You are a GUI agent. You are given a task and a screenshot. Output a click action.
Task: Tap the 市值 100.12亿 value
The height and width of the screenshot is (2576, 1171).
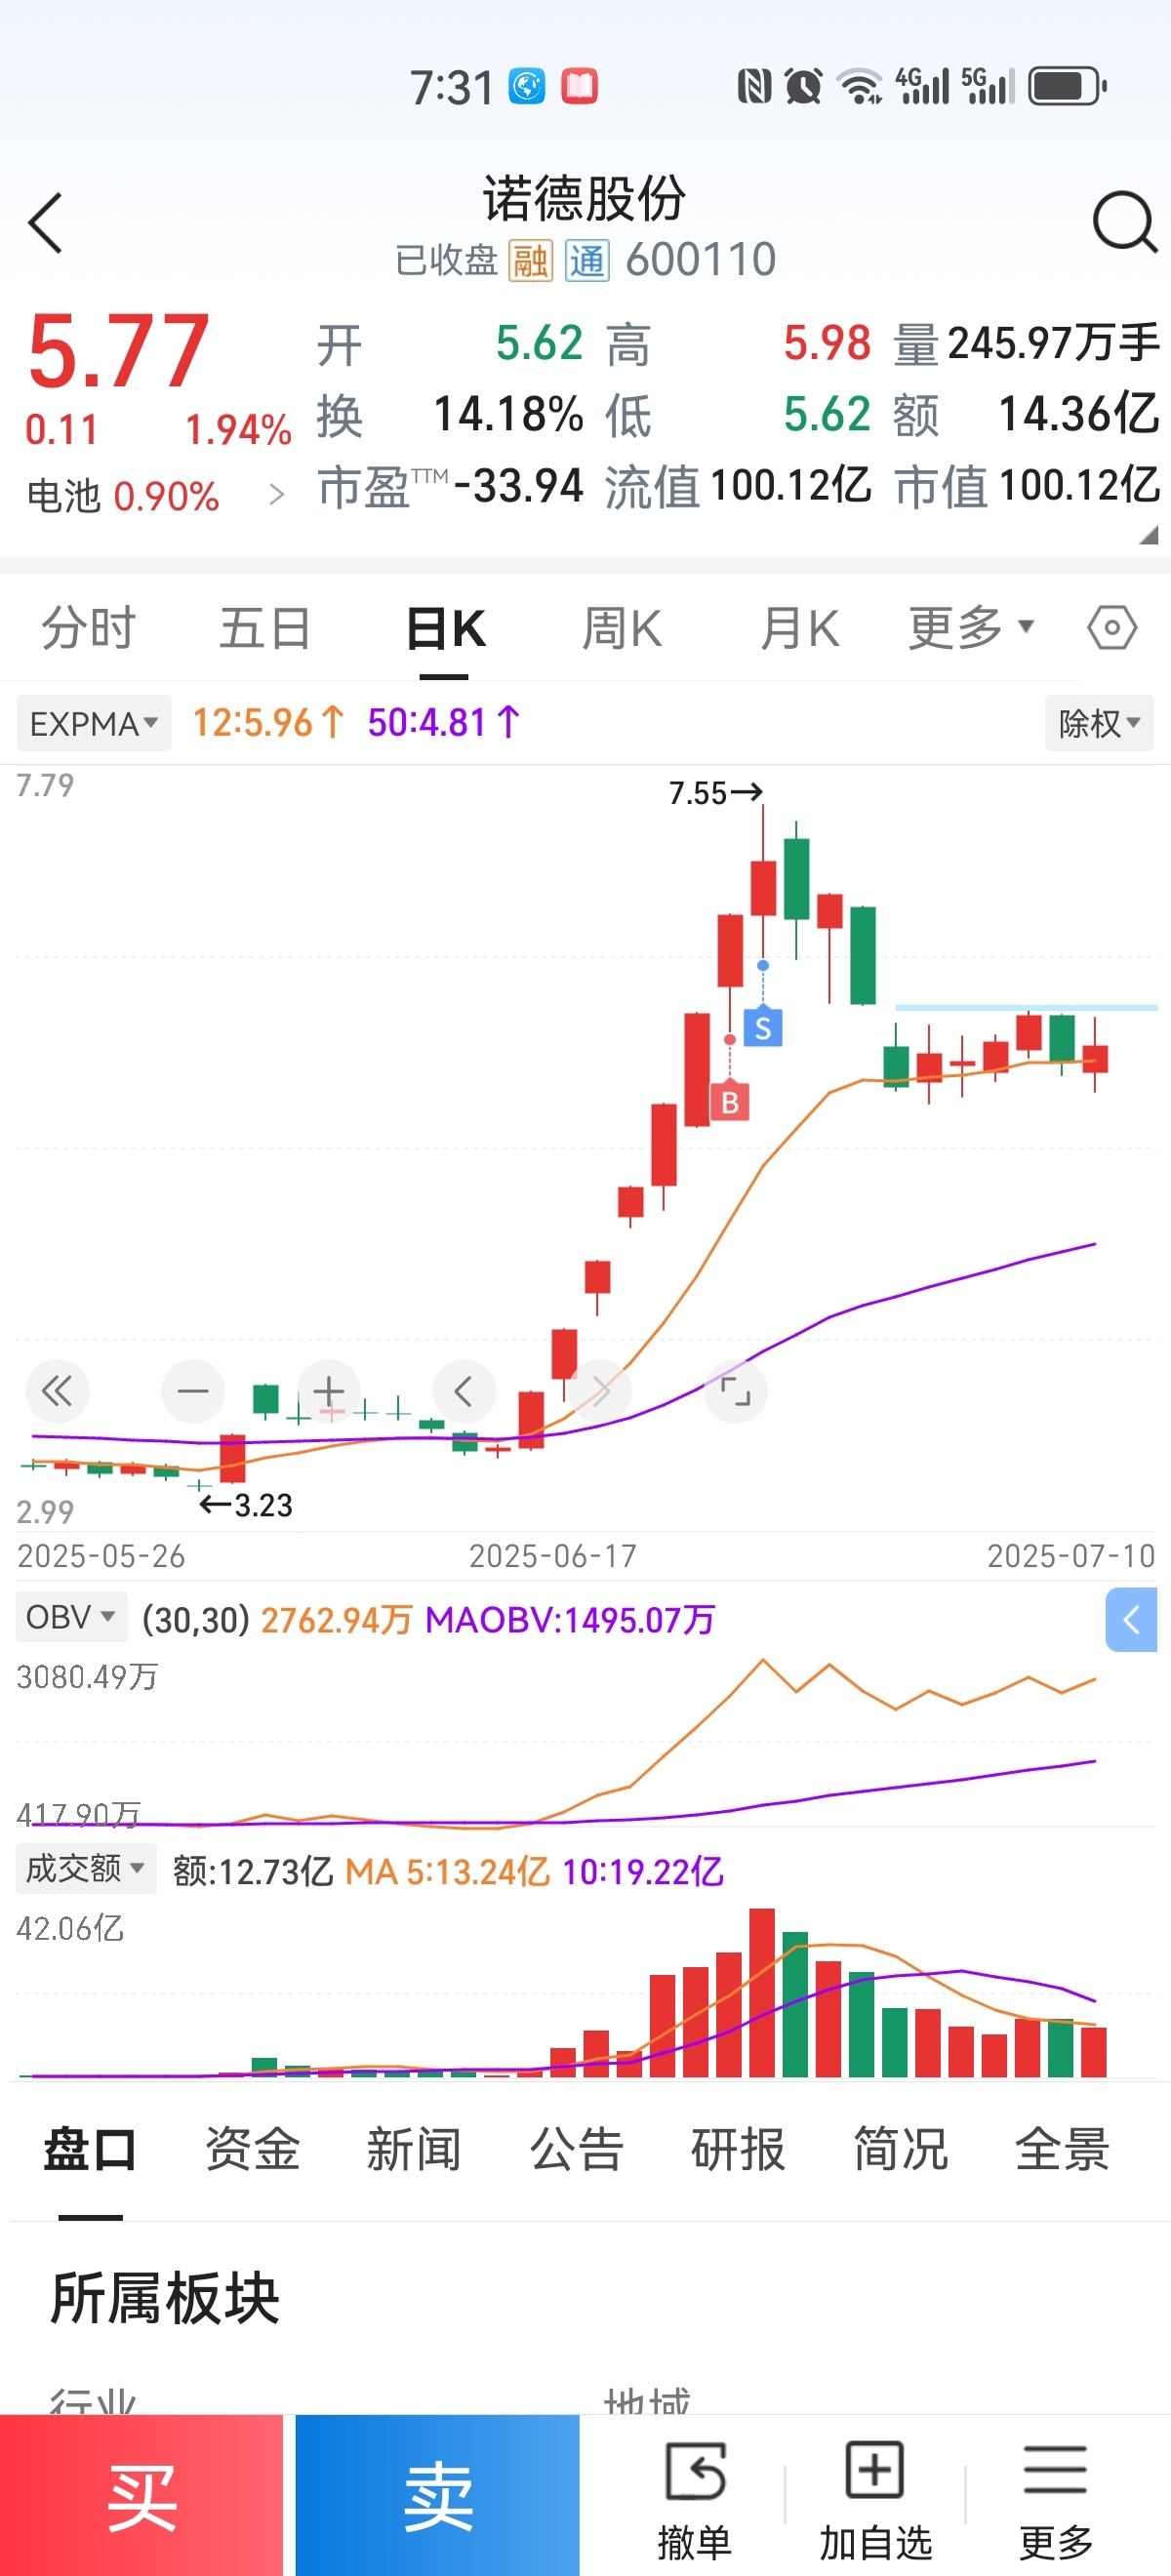(1027, 485)
